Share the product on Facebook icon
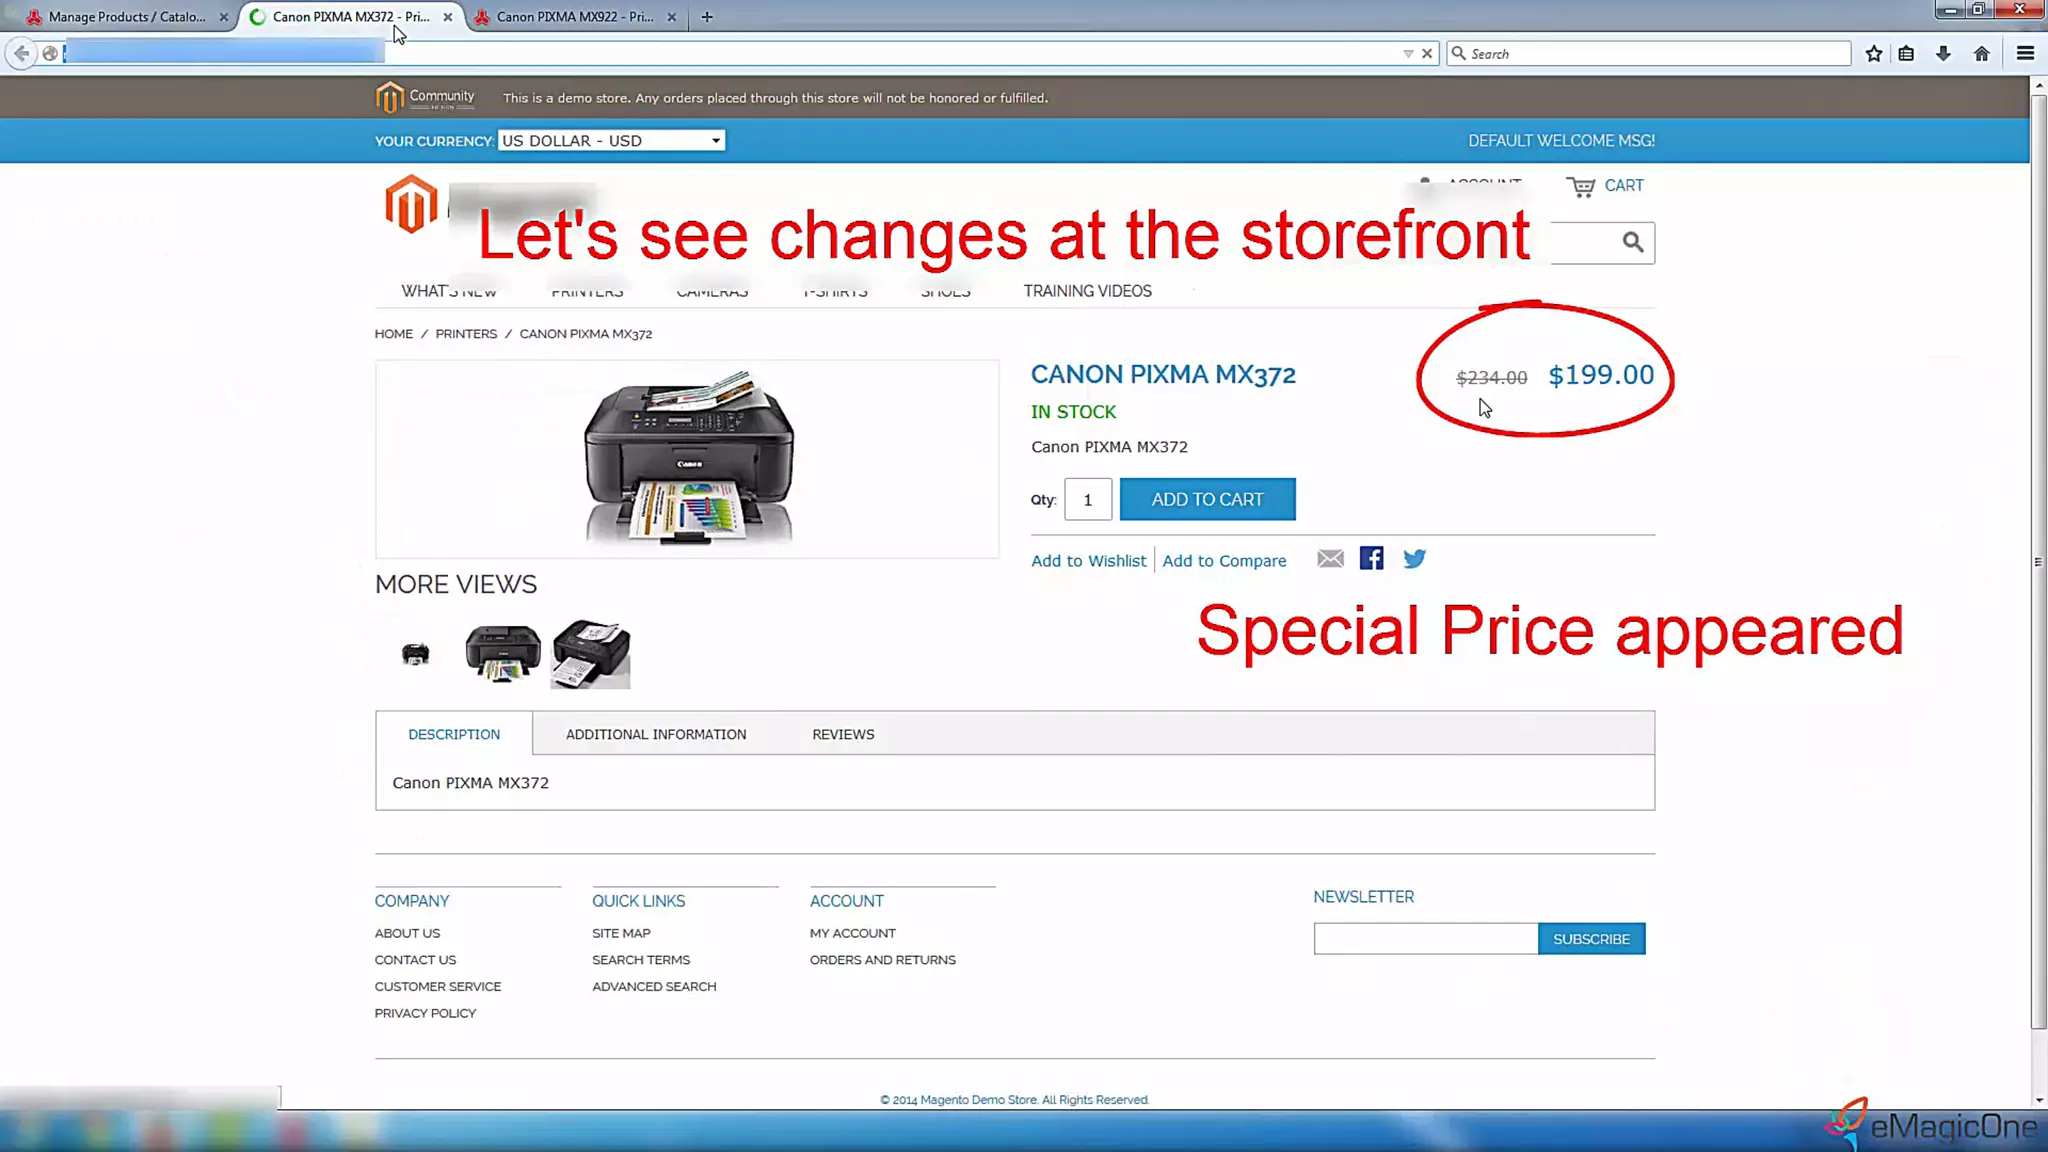2048x1152 pixels. [1371, 559]
